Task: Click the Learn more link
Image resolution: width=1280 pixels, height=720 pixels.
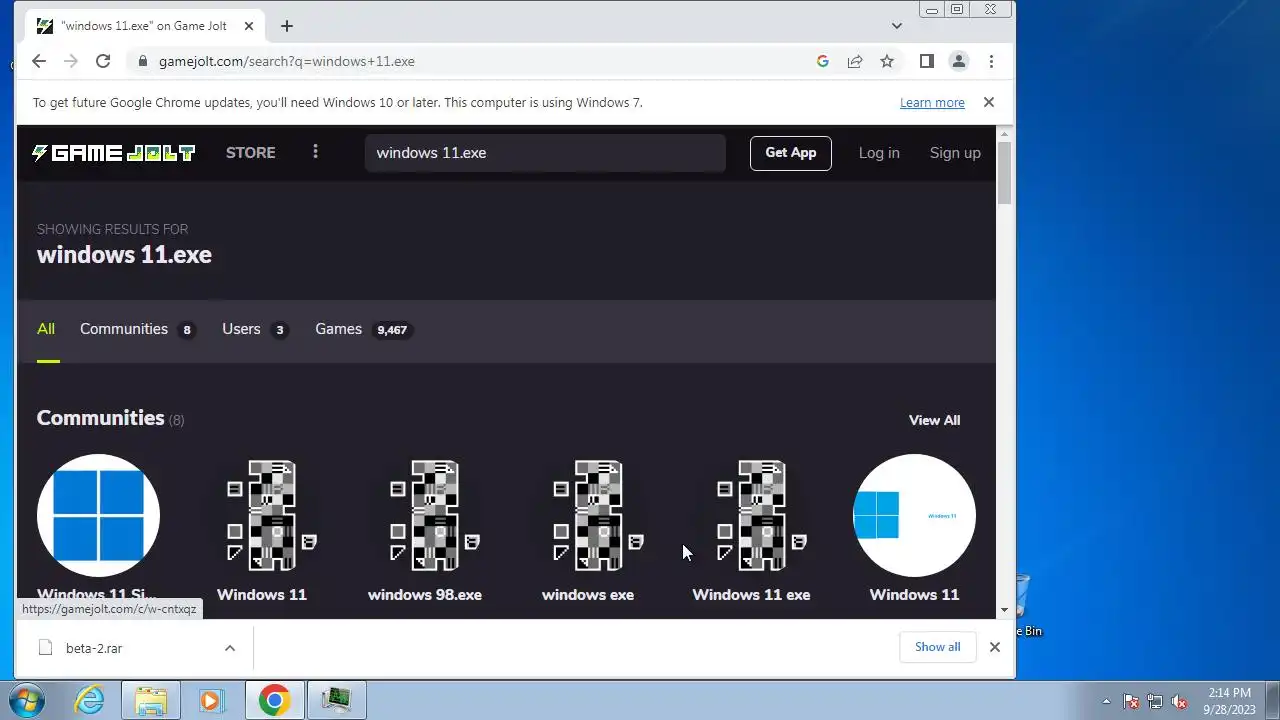Action: [x=932, y=102]
